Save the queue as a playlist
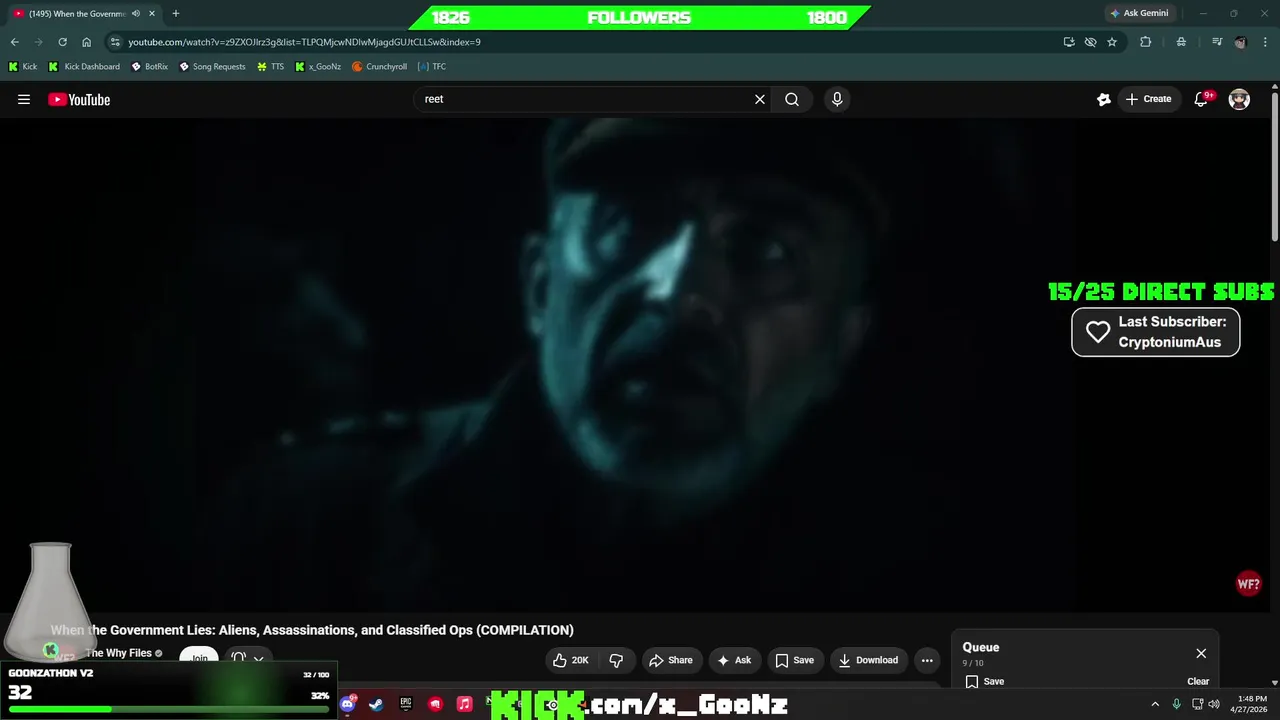Screen dimensions: 1280x720 pos(985,681)
